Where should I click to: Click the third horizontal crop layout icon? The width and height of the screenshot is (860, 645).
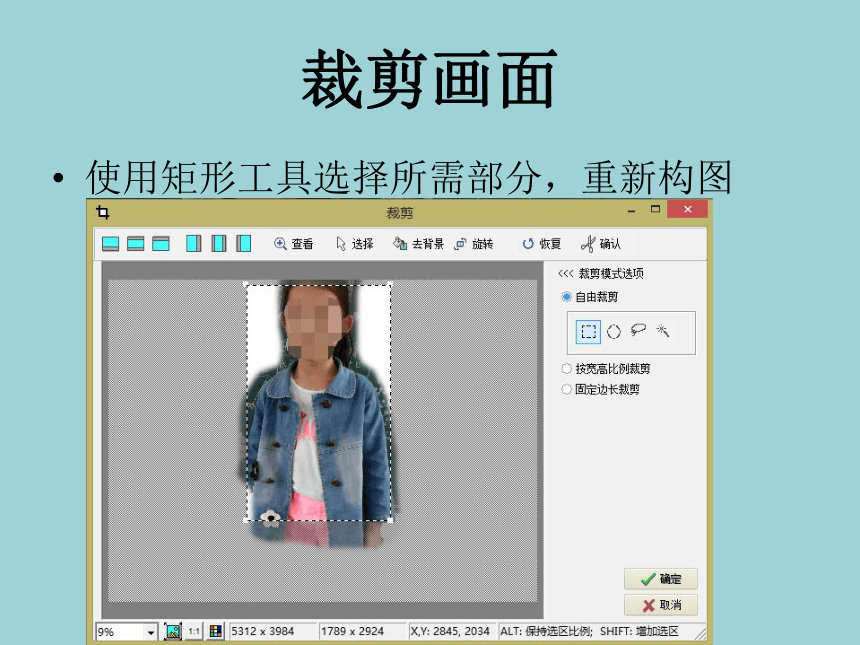pyautogui.click(x=161, y=244)
